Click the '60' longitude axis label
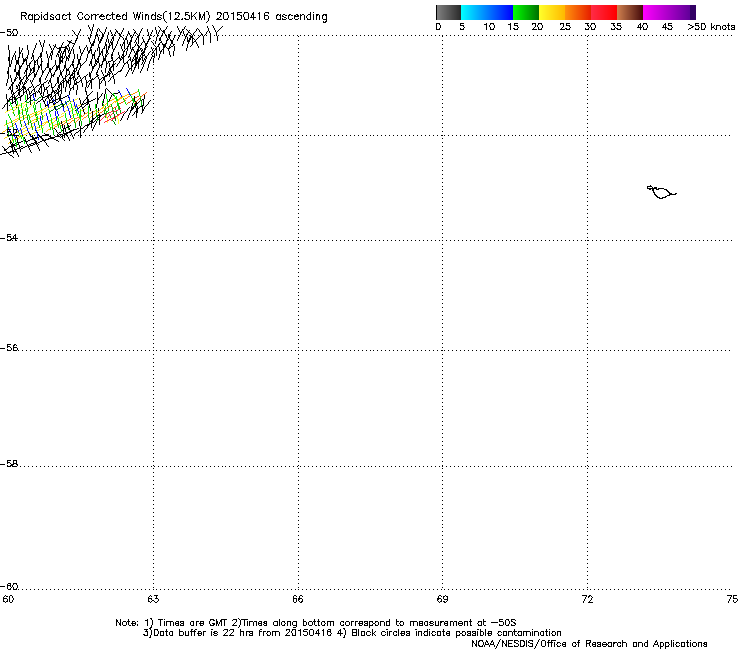This screenshot has width=740, height=650. coord(8,599)
